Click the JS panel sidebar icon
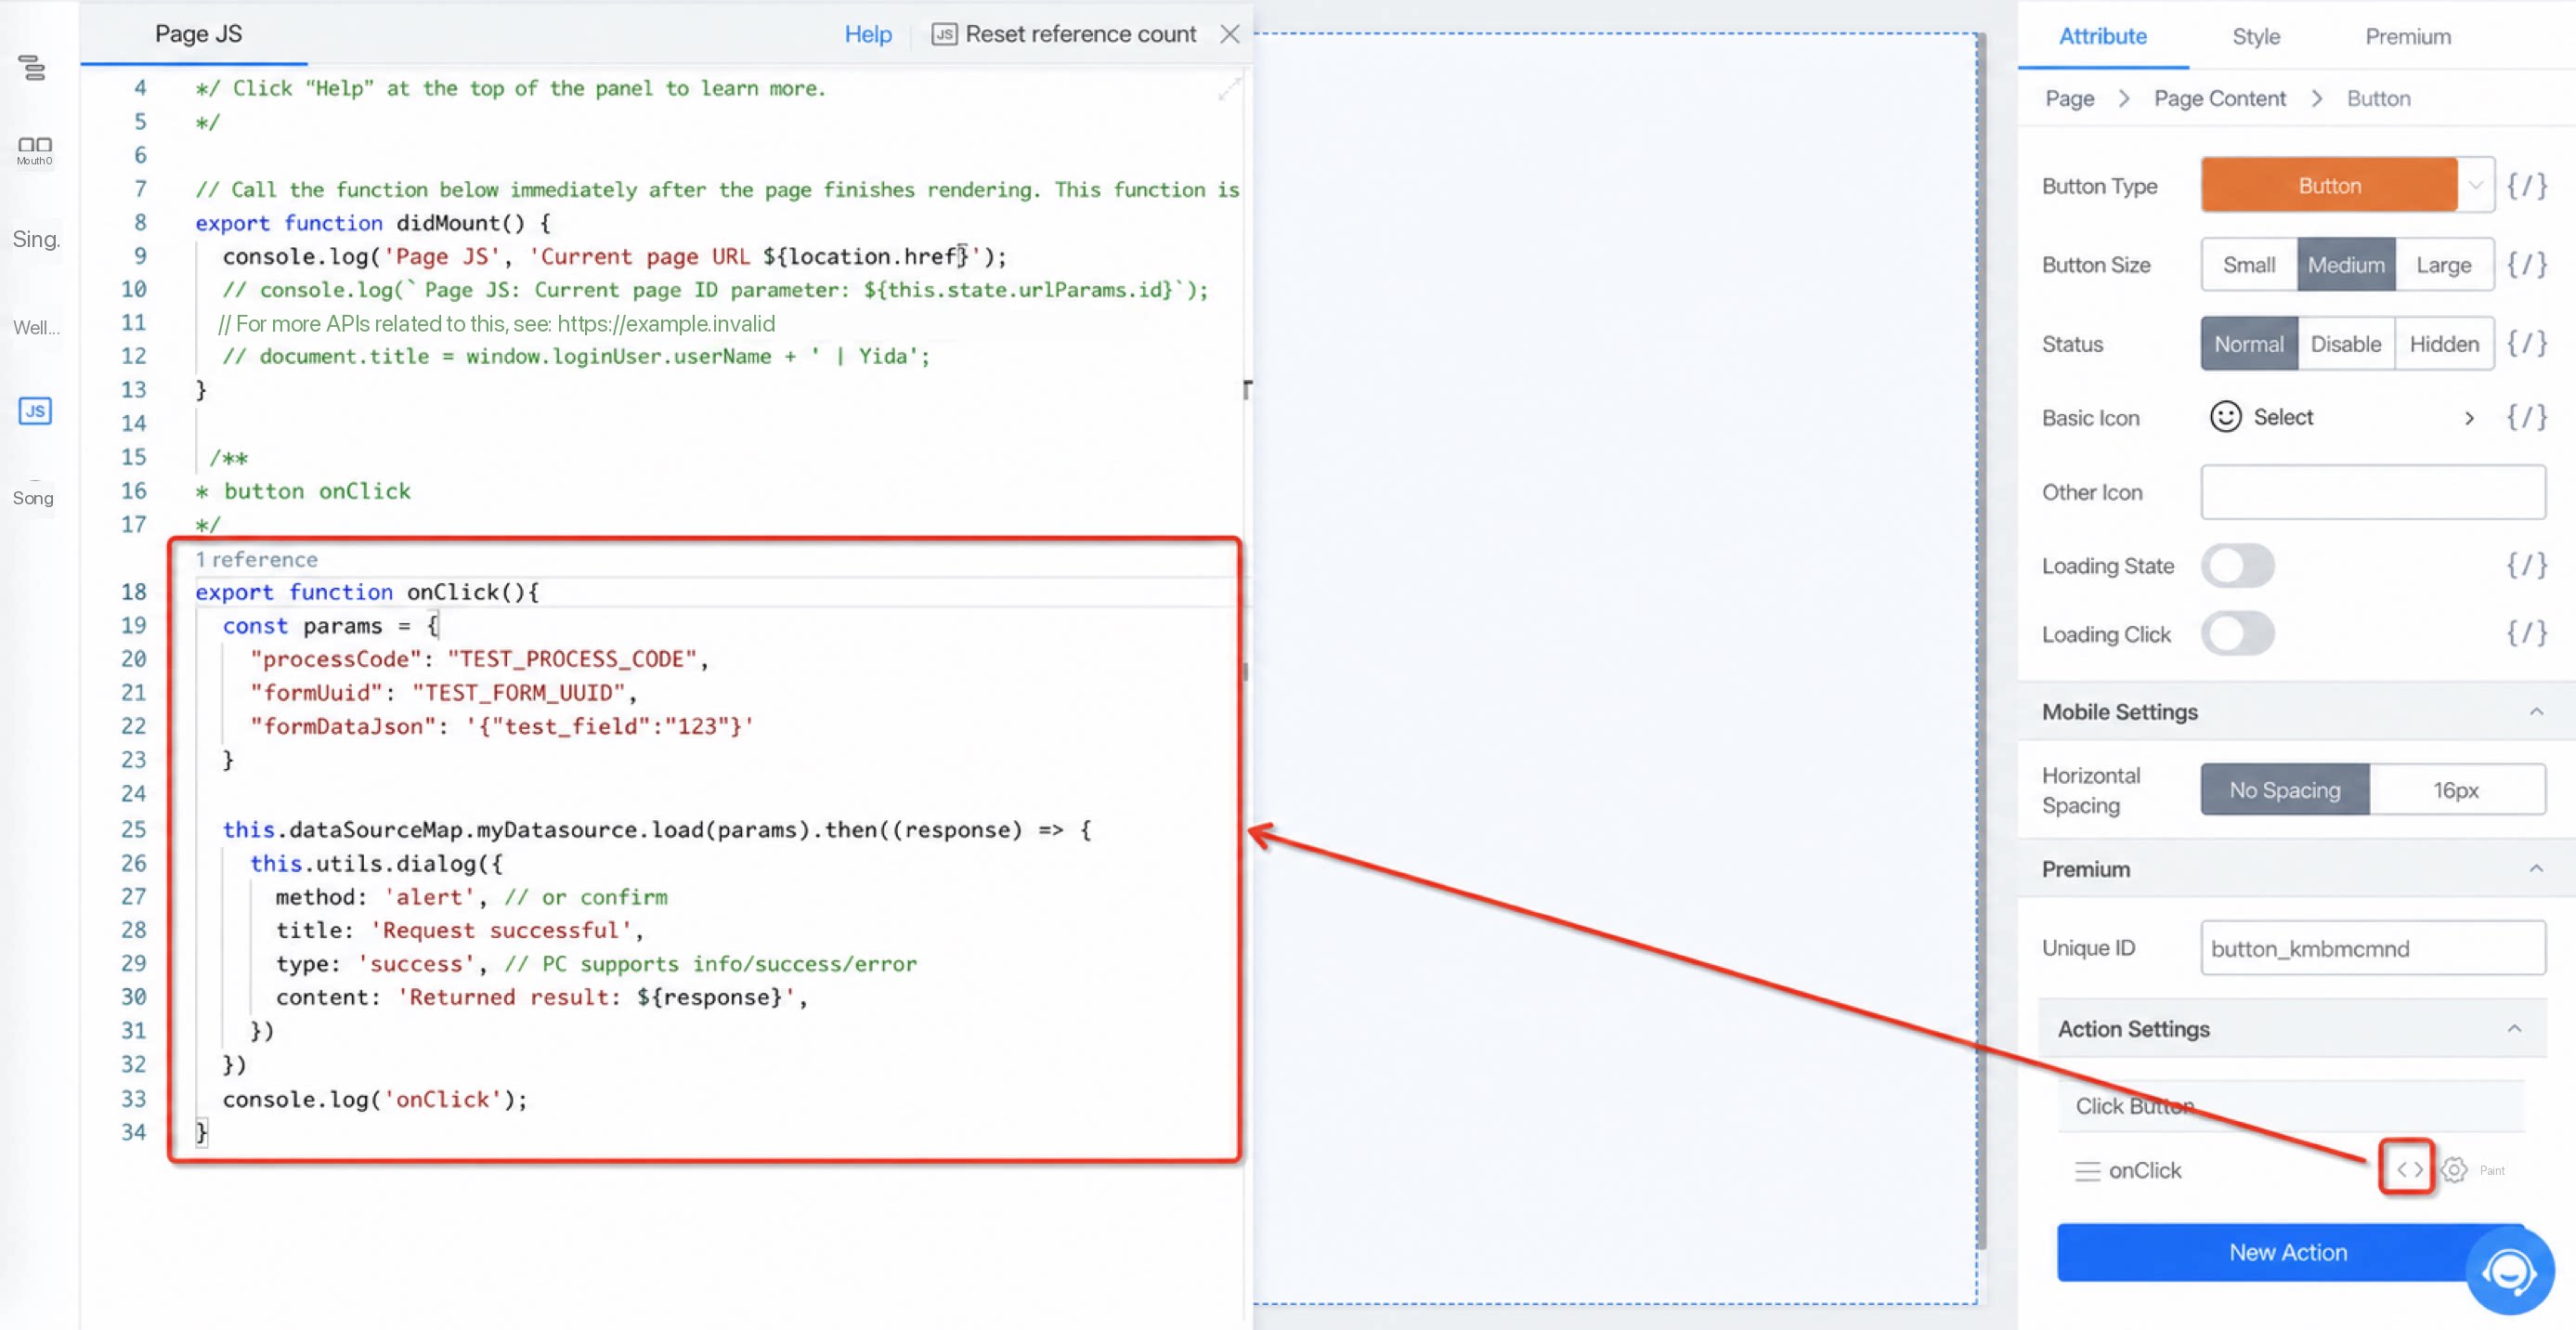Viewport: 2576px width, 1330px height. click(35, 411)
